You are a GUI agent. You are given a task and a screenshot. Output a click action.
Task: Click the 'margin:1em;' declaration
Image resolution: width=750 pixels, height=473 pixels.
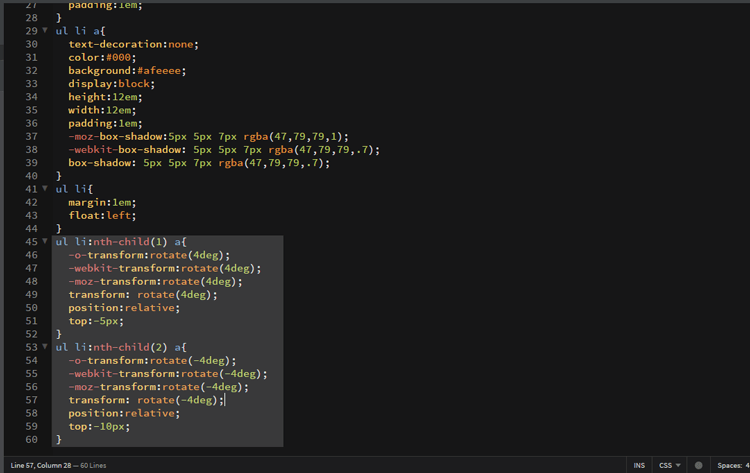(102, 202)
